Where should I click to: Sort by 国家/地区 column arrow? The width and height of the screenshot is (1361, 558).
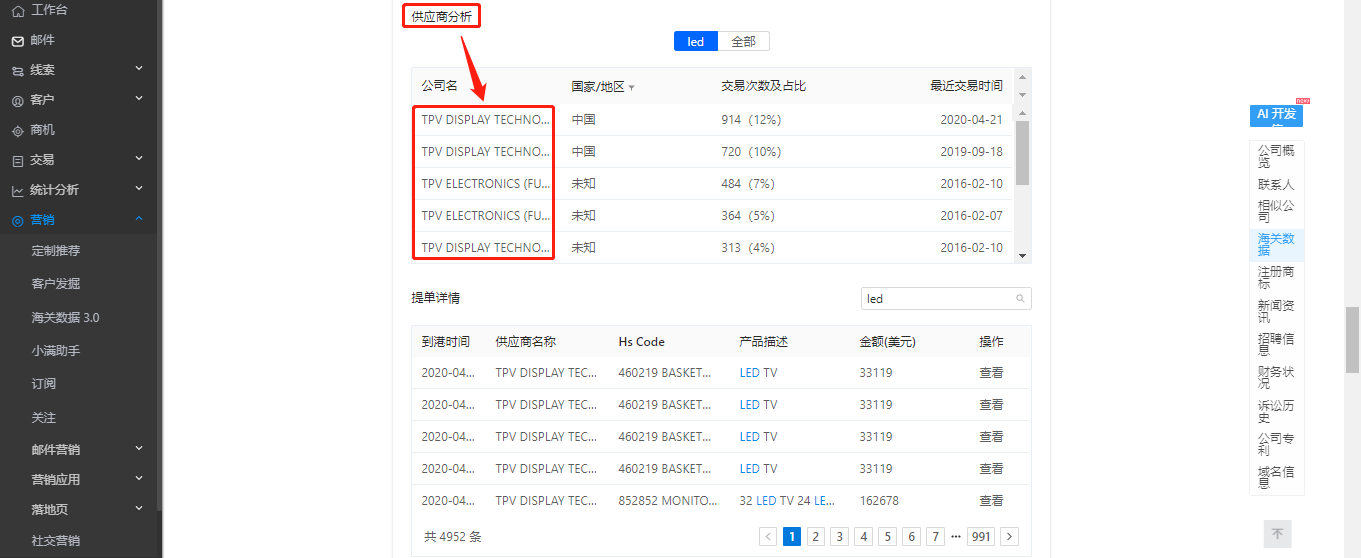click(631, 88)
